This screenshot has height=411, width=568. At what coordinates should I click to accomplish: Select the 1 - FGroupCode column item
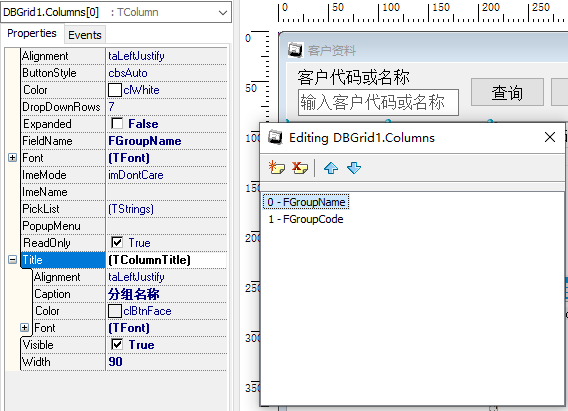306,219
